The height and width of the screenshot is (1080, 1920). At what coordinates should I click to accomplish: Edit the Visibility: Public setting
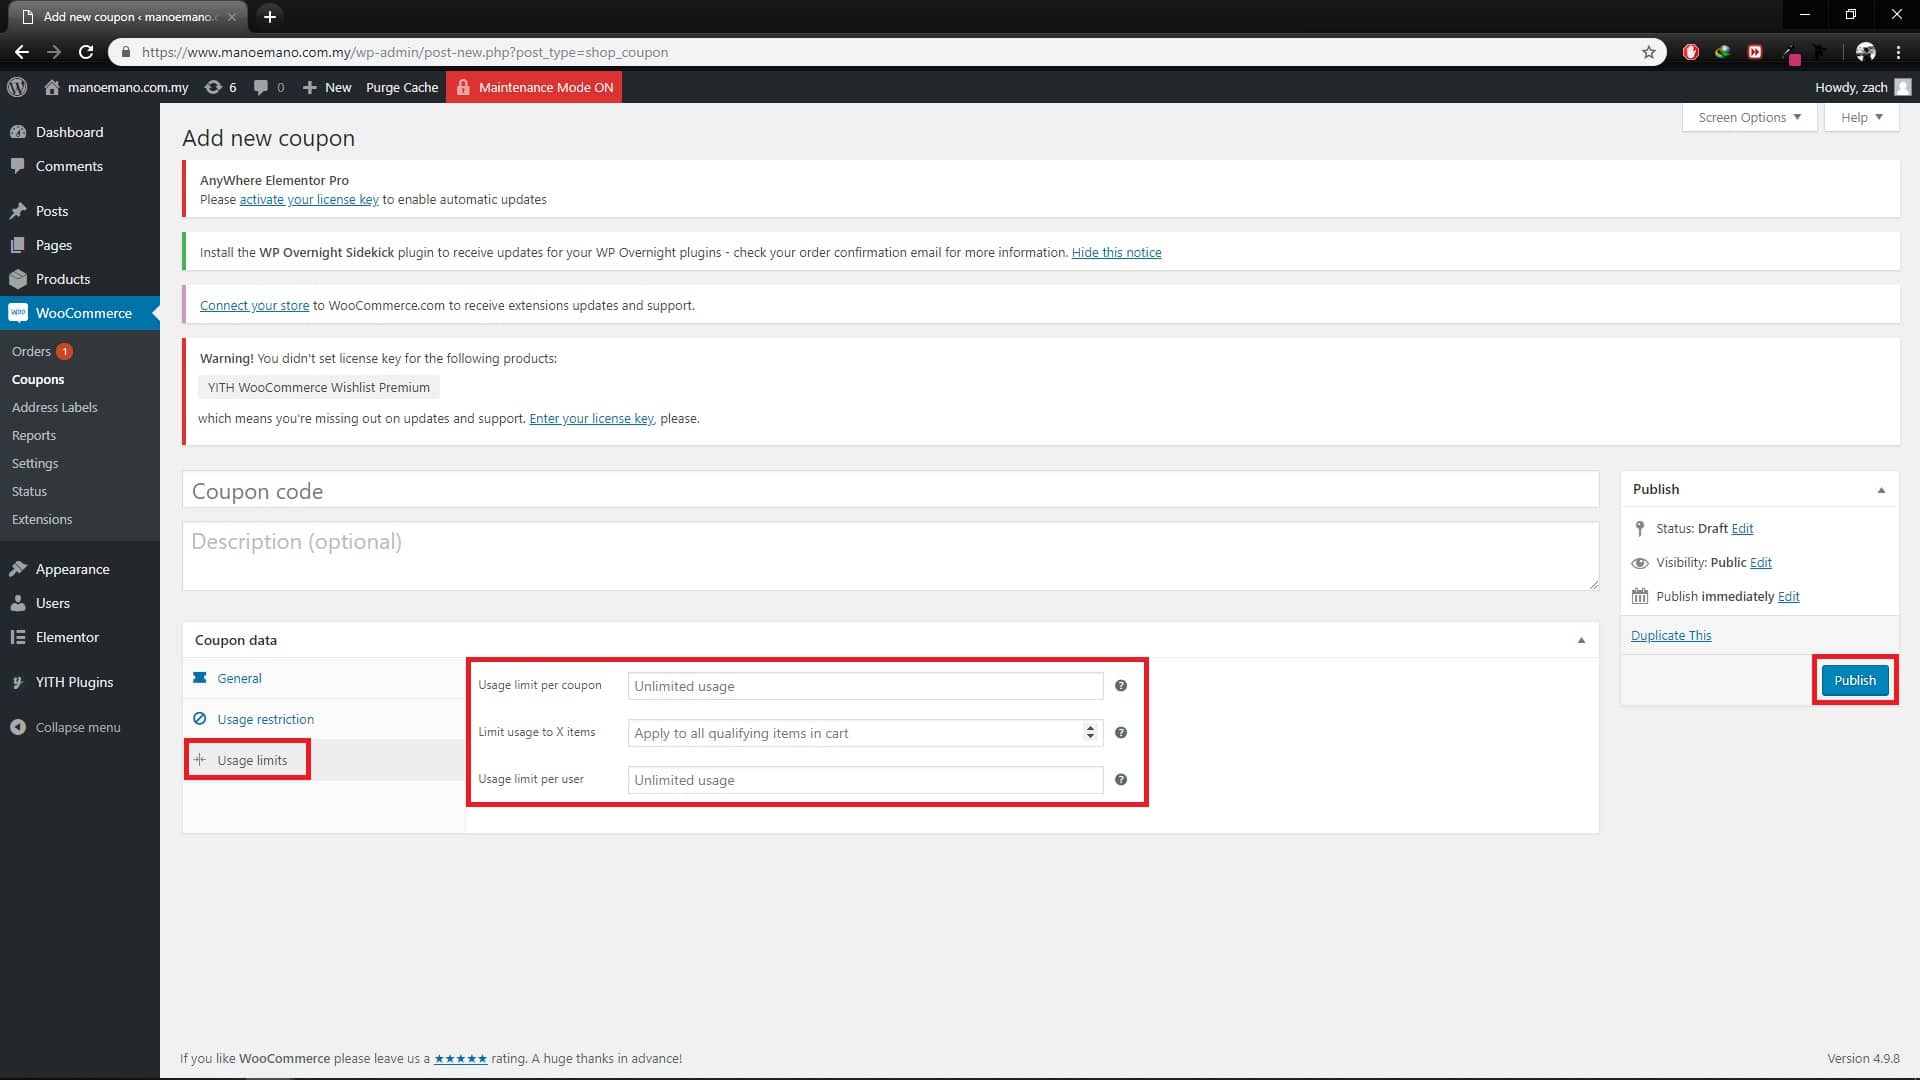[1760, 562]
